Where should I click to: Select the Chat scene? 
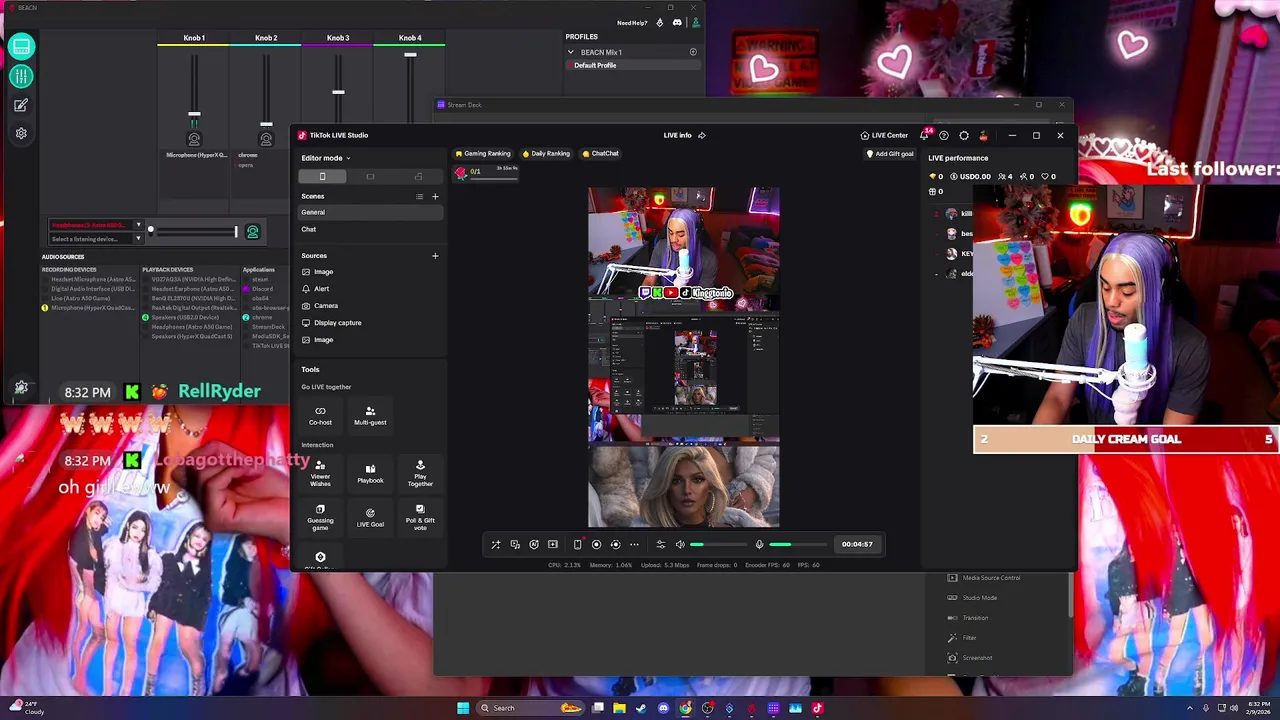(x=370, y=229)
